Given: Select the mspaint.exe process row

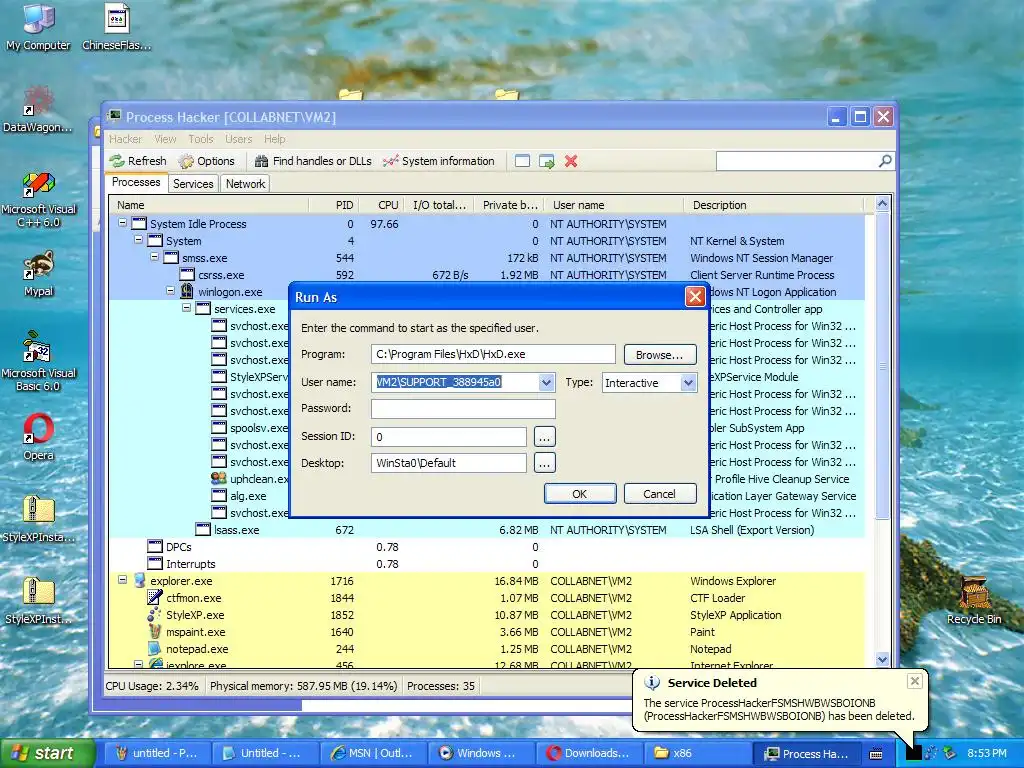Looking at the screenshot, I should [487, 632].
